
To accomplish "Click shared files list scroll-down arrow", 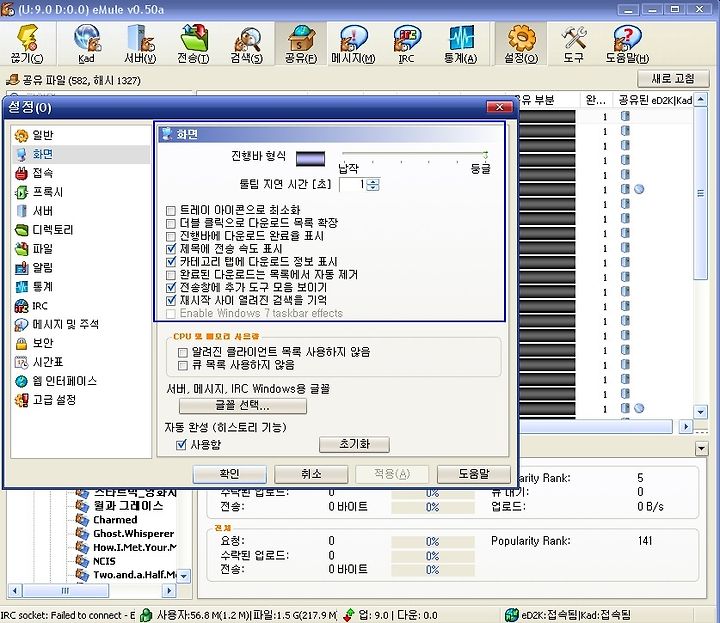I will (700, 411).
